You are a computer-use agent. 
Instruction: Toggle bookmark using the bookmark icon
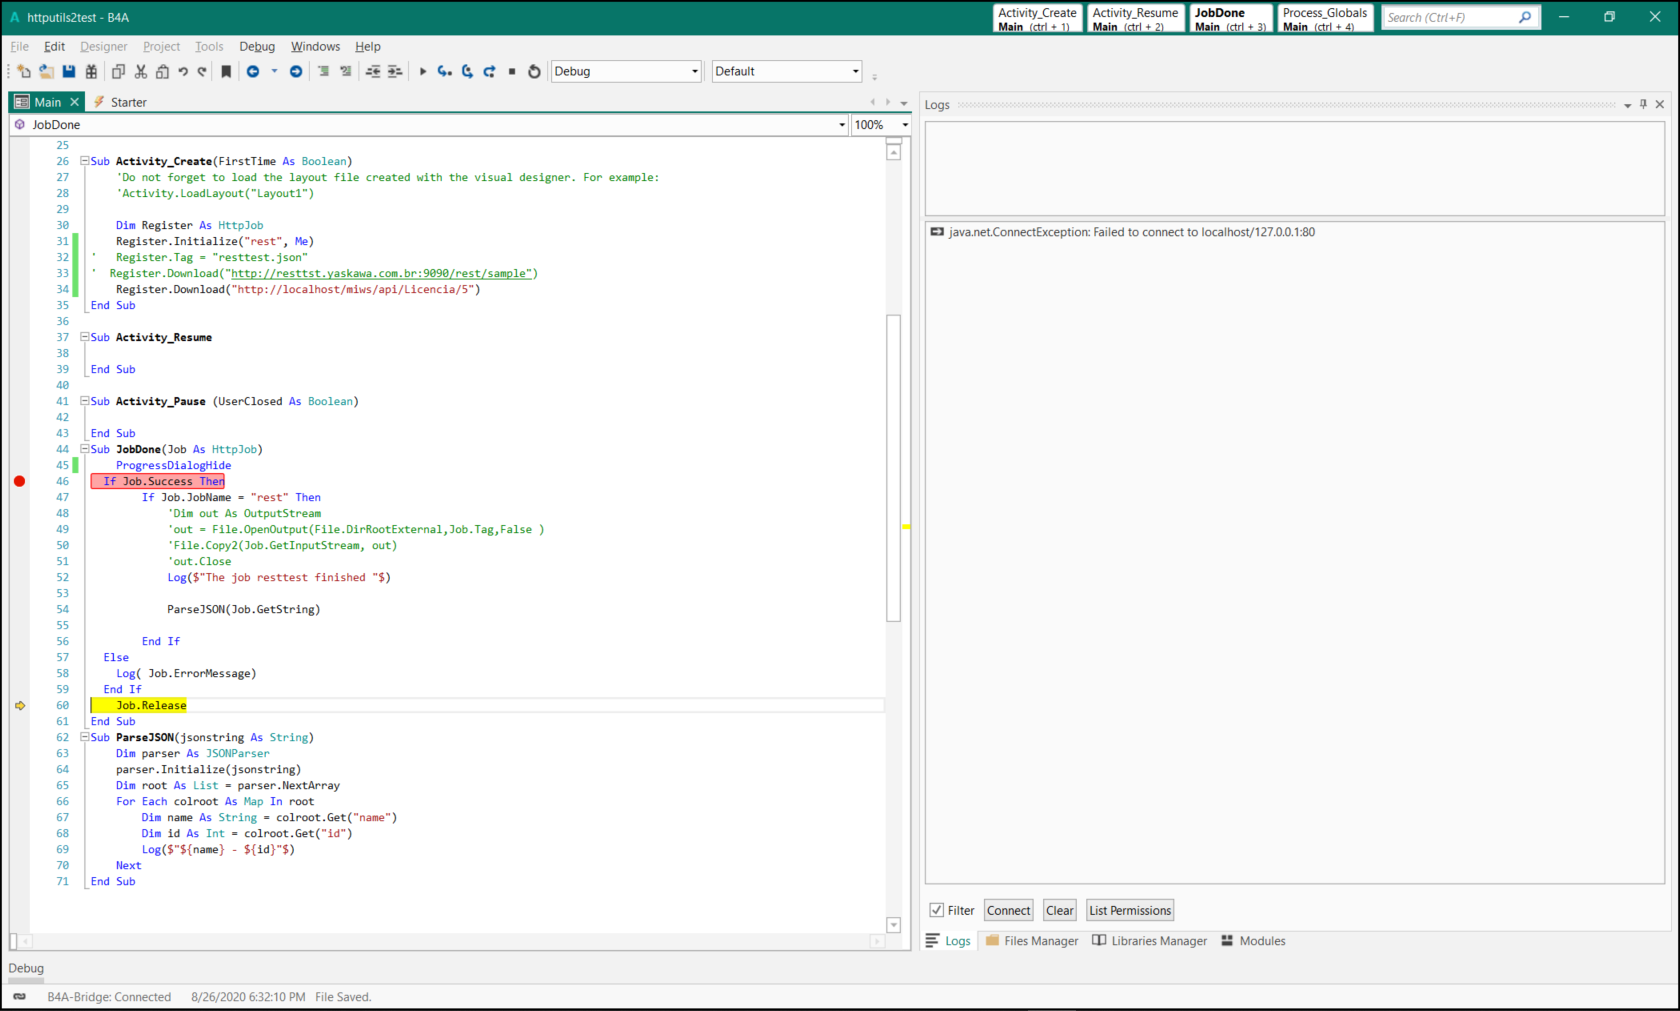click(226, 71)
